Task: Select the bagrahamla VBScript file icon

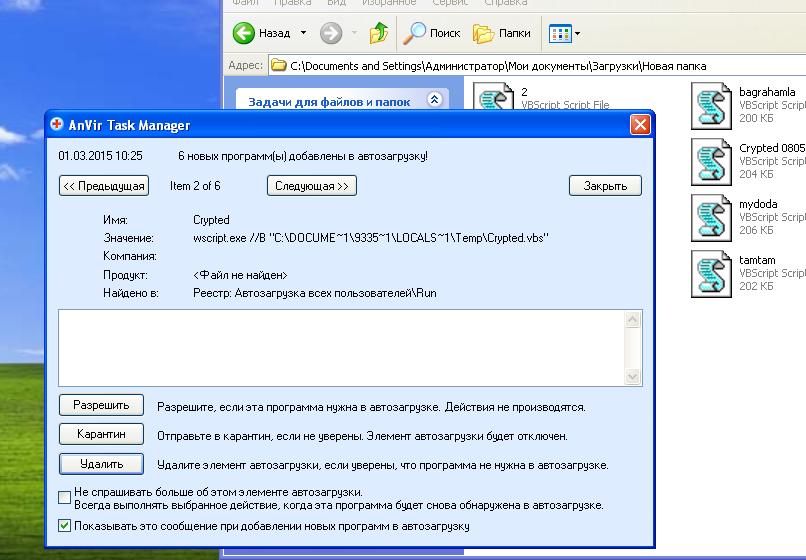Action: click(x=711, y=106)
